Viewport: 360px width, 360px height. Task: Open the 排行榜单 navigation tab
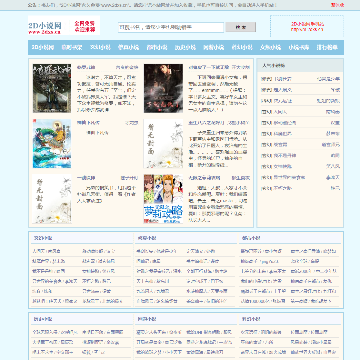pyautogui.click(x=327, y=47)
